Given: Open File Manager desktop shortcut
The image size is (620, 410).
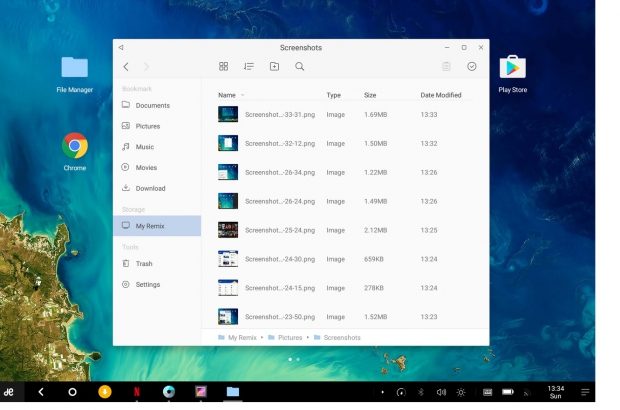Looking at the screenshot, I should [75, 74].
